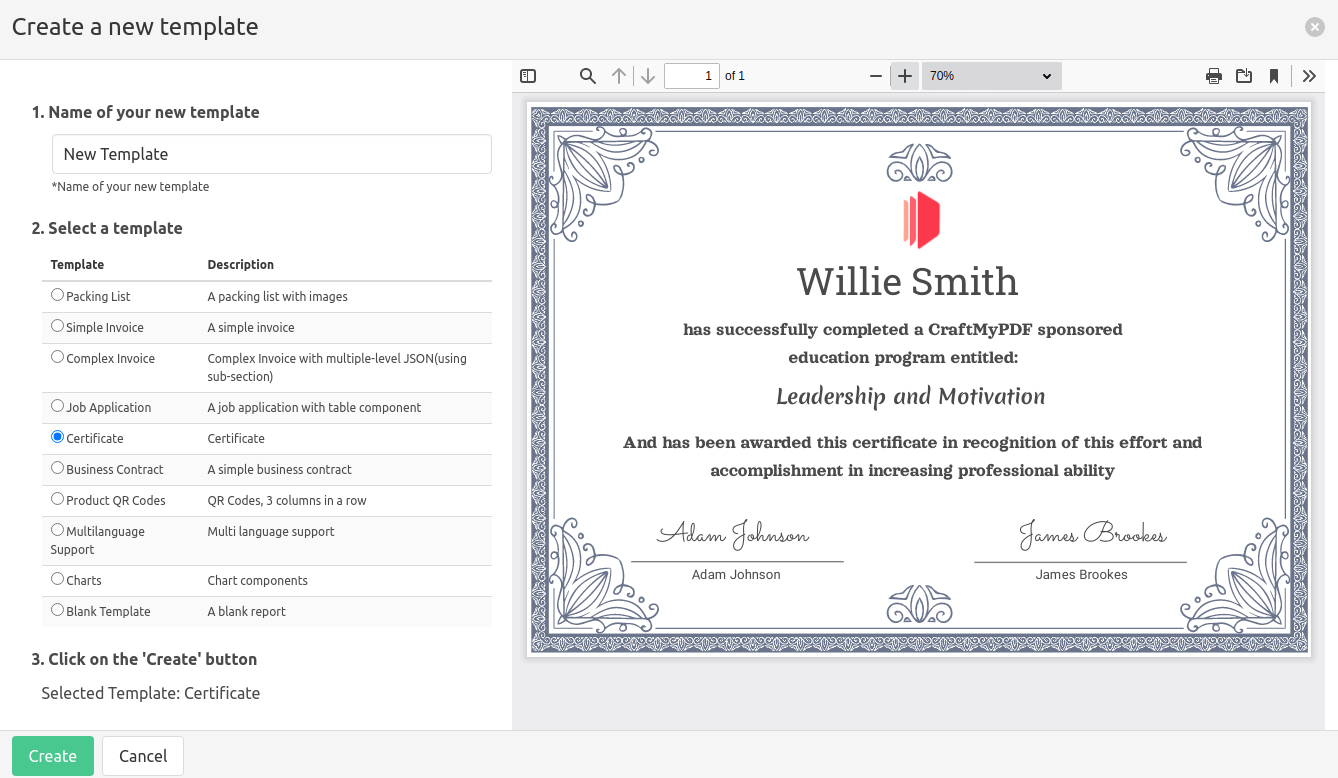1338x778 pixels.
Task: Go to previous page arrow
Action: 619,76
